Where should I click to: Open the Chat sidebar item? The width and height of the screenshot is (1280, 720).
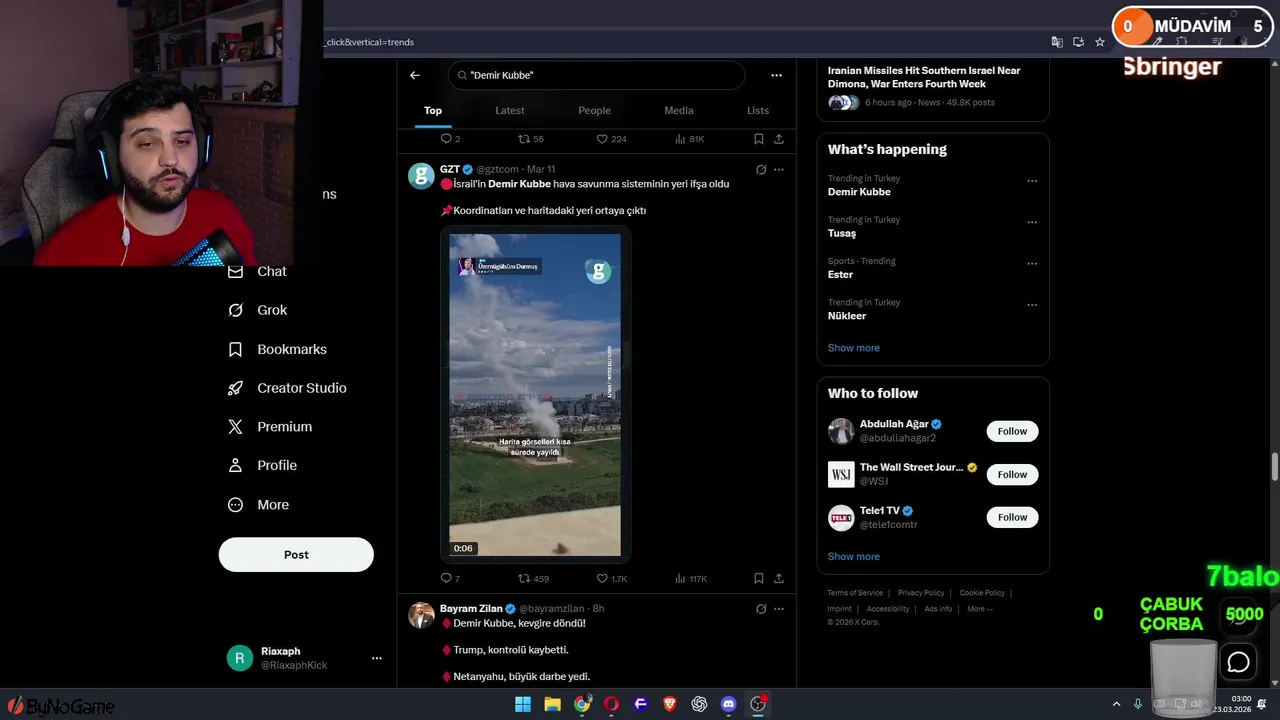click(257, 271)
